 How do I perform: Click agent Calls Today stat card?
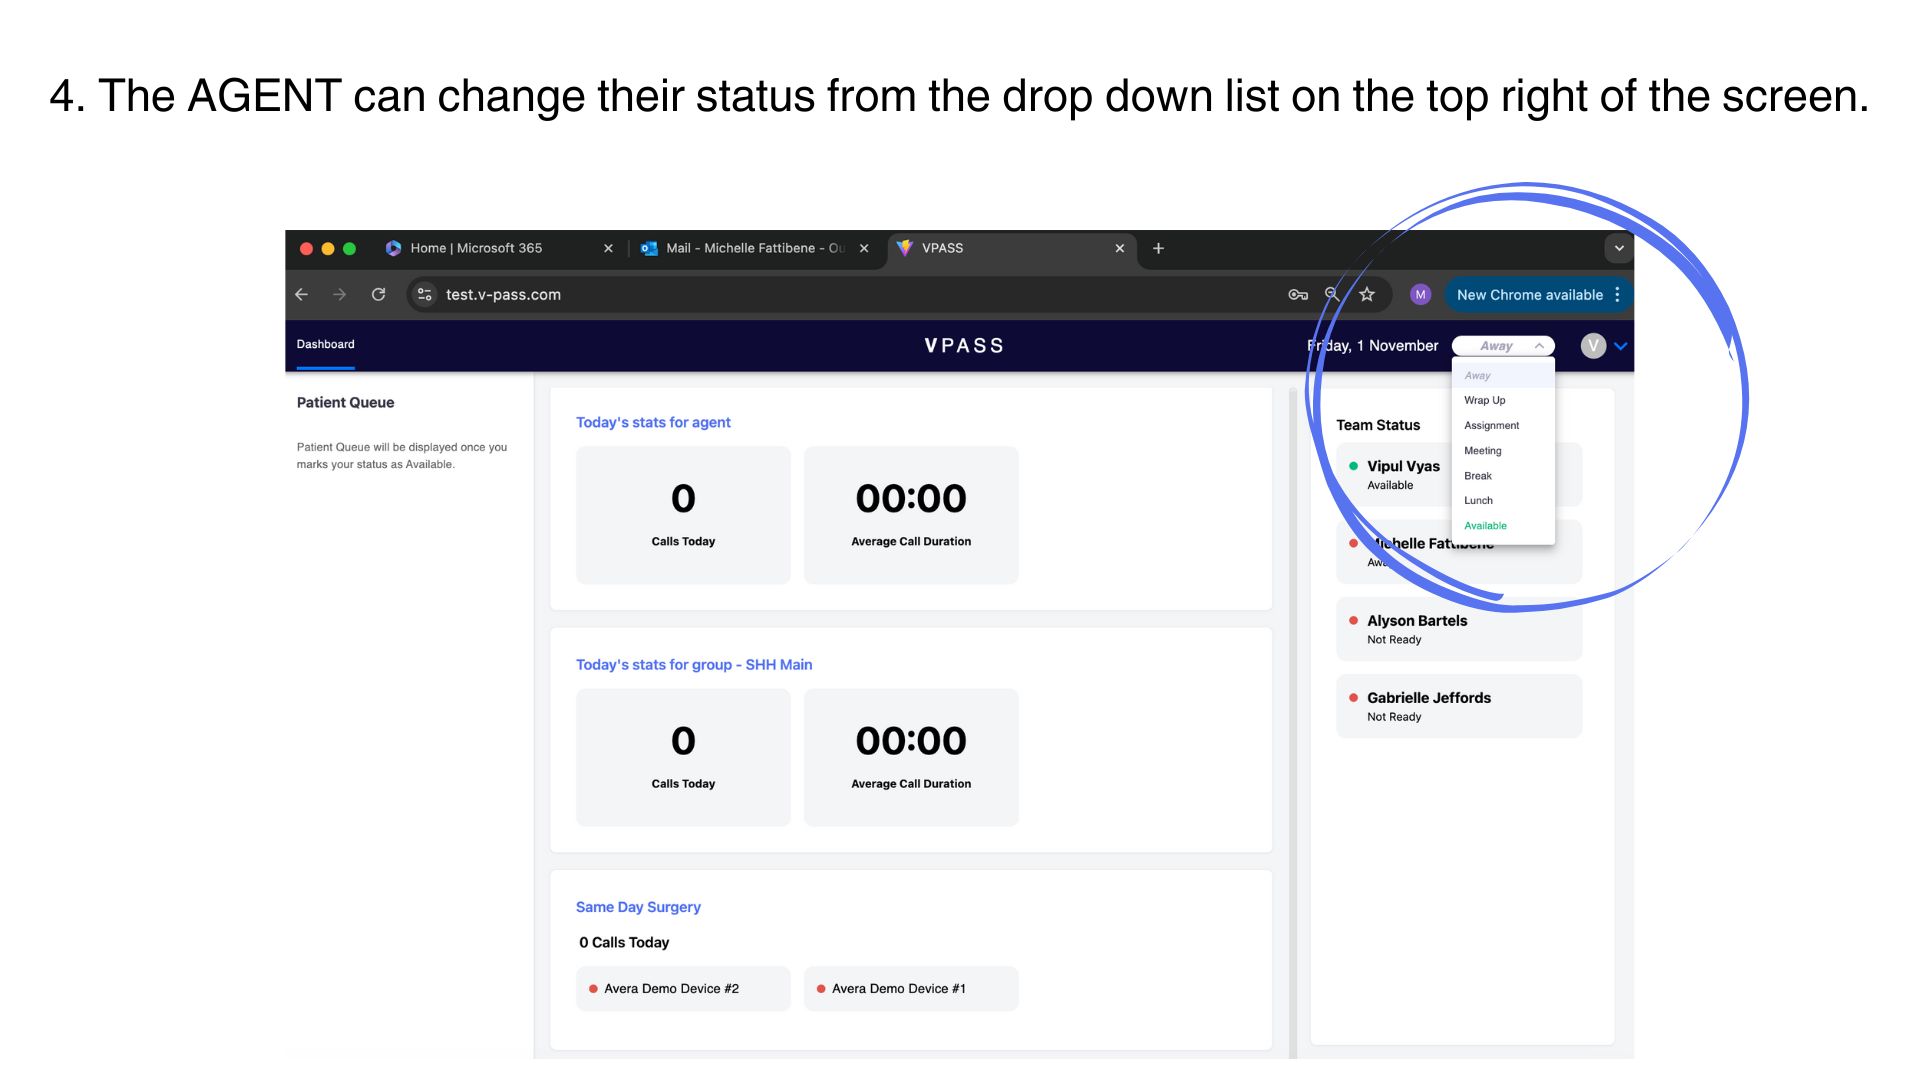[x=683, y=515]
